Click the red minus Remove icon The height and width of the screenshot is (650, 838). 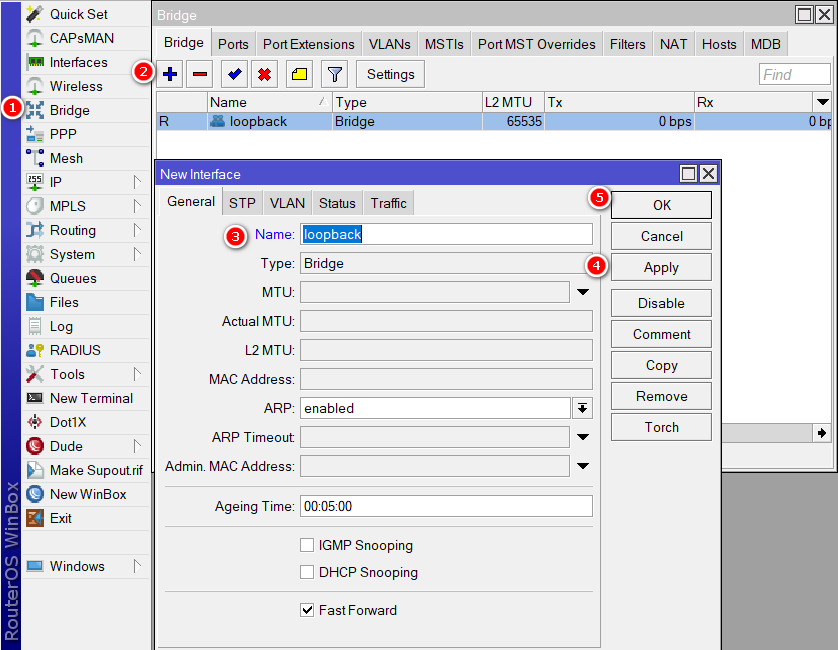tap(200, 74)
